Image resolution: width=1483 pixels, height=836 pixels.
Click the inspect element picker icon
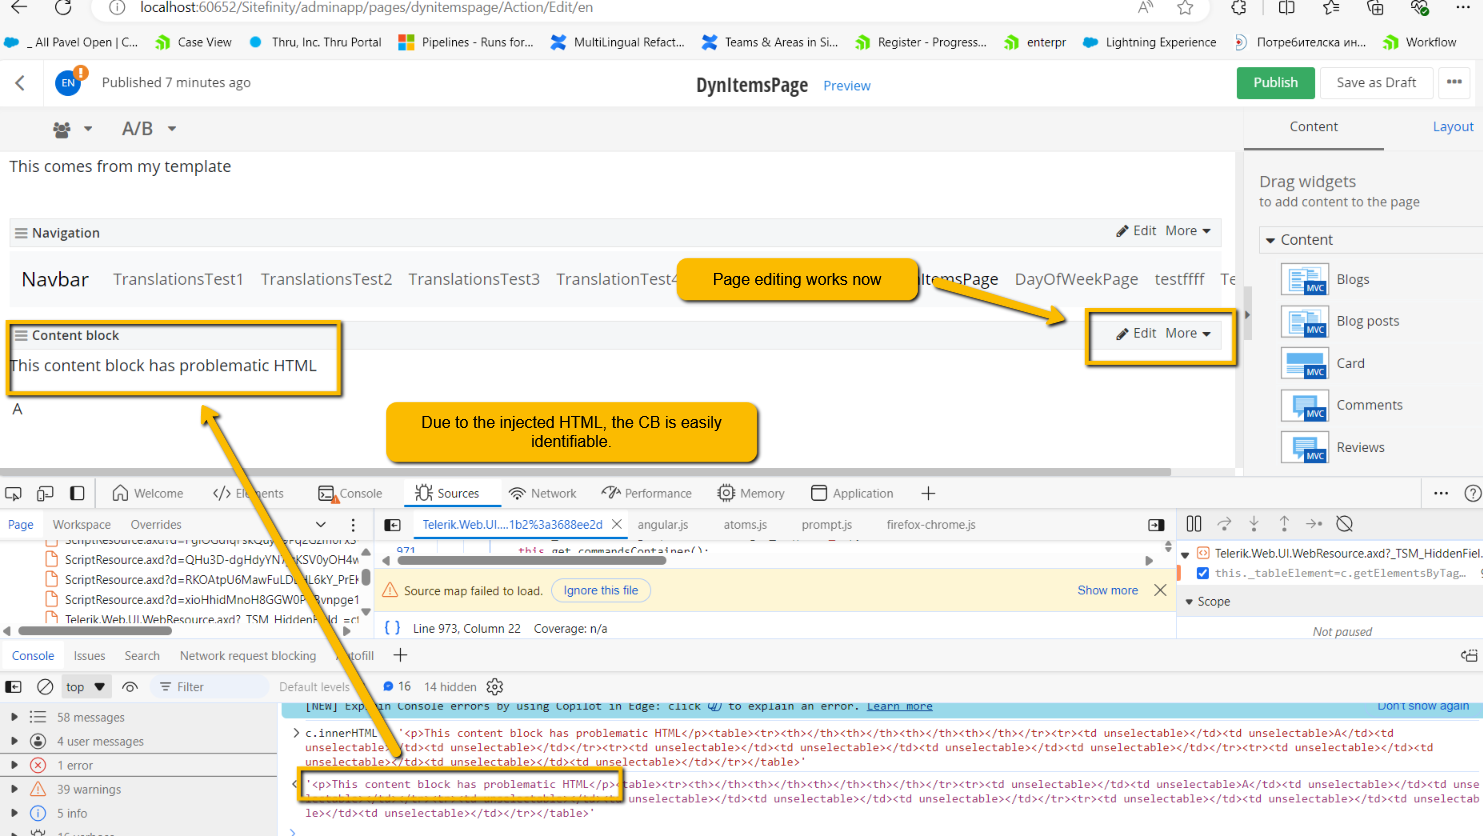point(13,493)
